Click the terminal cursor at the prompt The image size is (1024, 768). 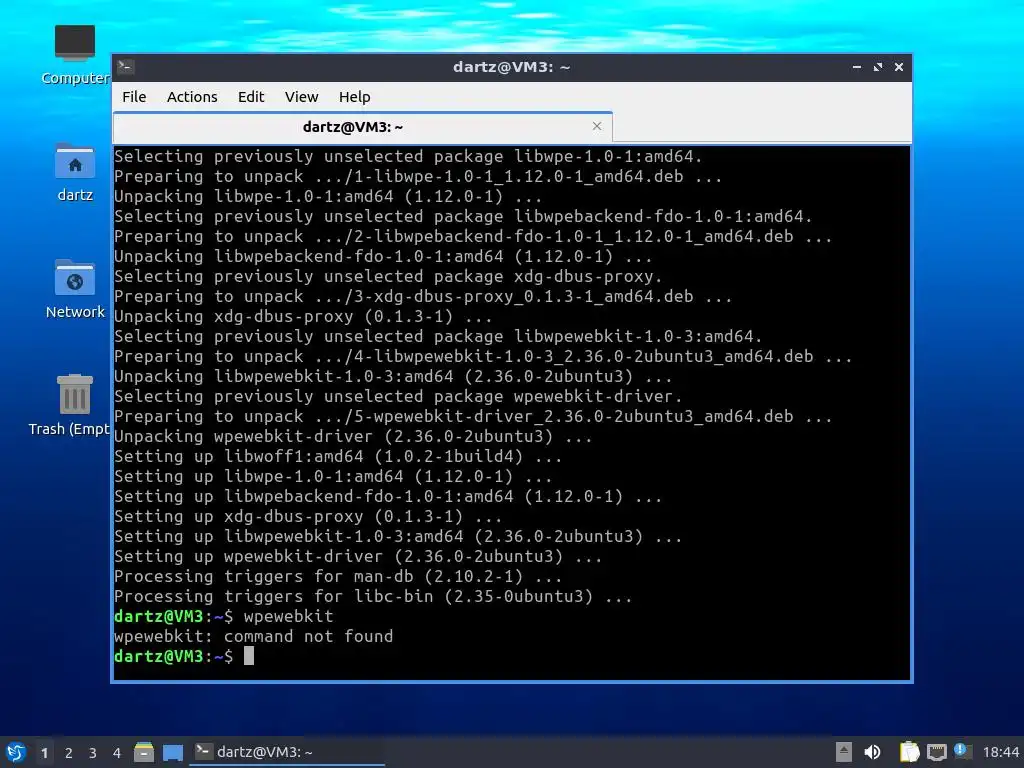pos(249,656)
